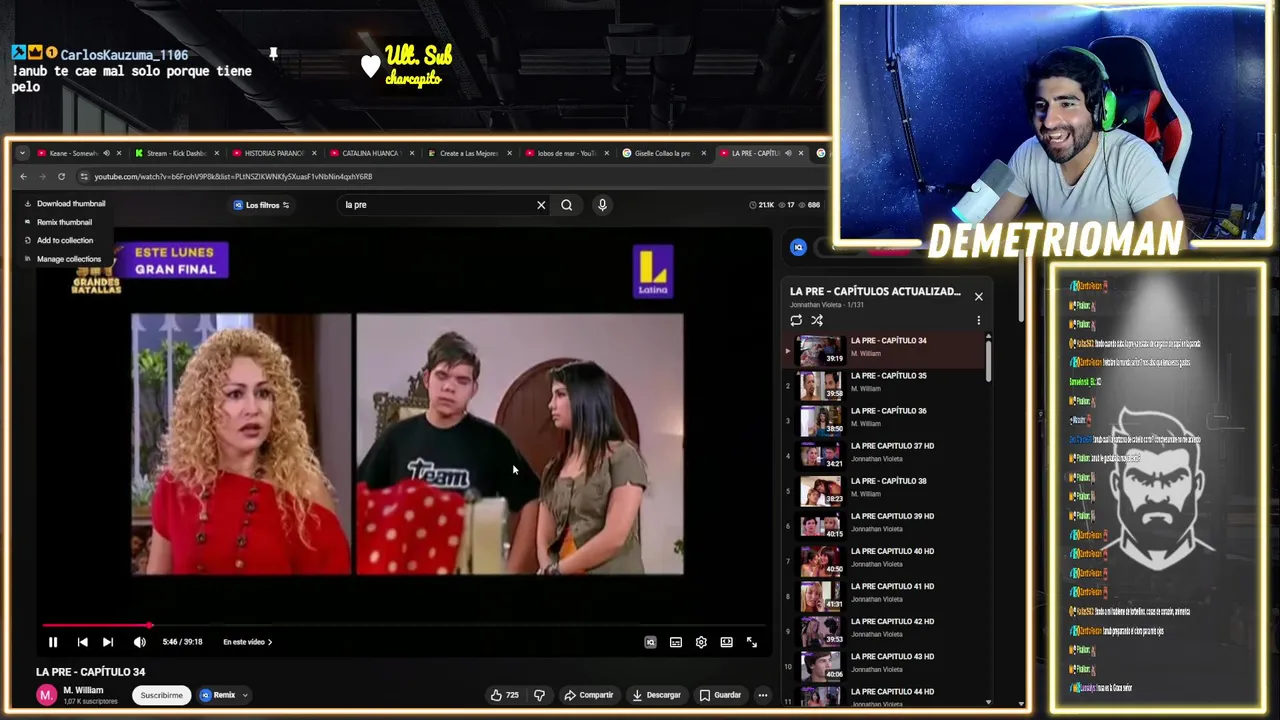Close the LA PRE playlist panel

click(979, 296)
